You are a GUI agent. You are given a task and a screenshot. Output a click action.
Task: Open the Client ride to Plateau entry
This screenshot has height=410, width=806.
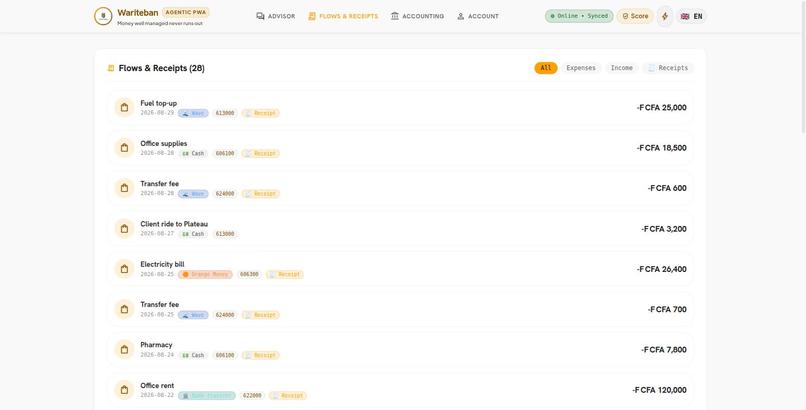174,224
